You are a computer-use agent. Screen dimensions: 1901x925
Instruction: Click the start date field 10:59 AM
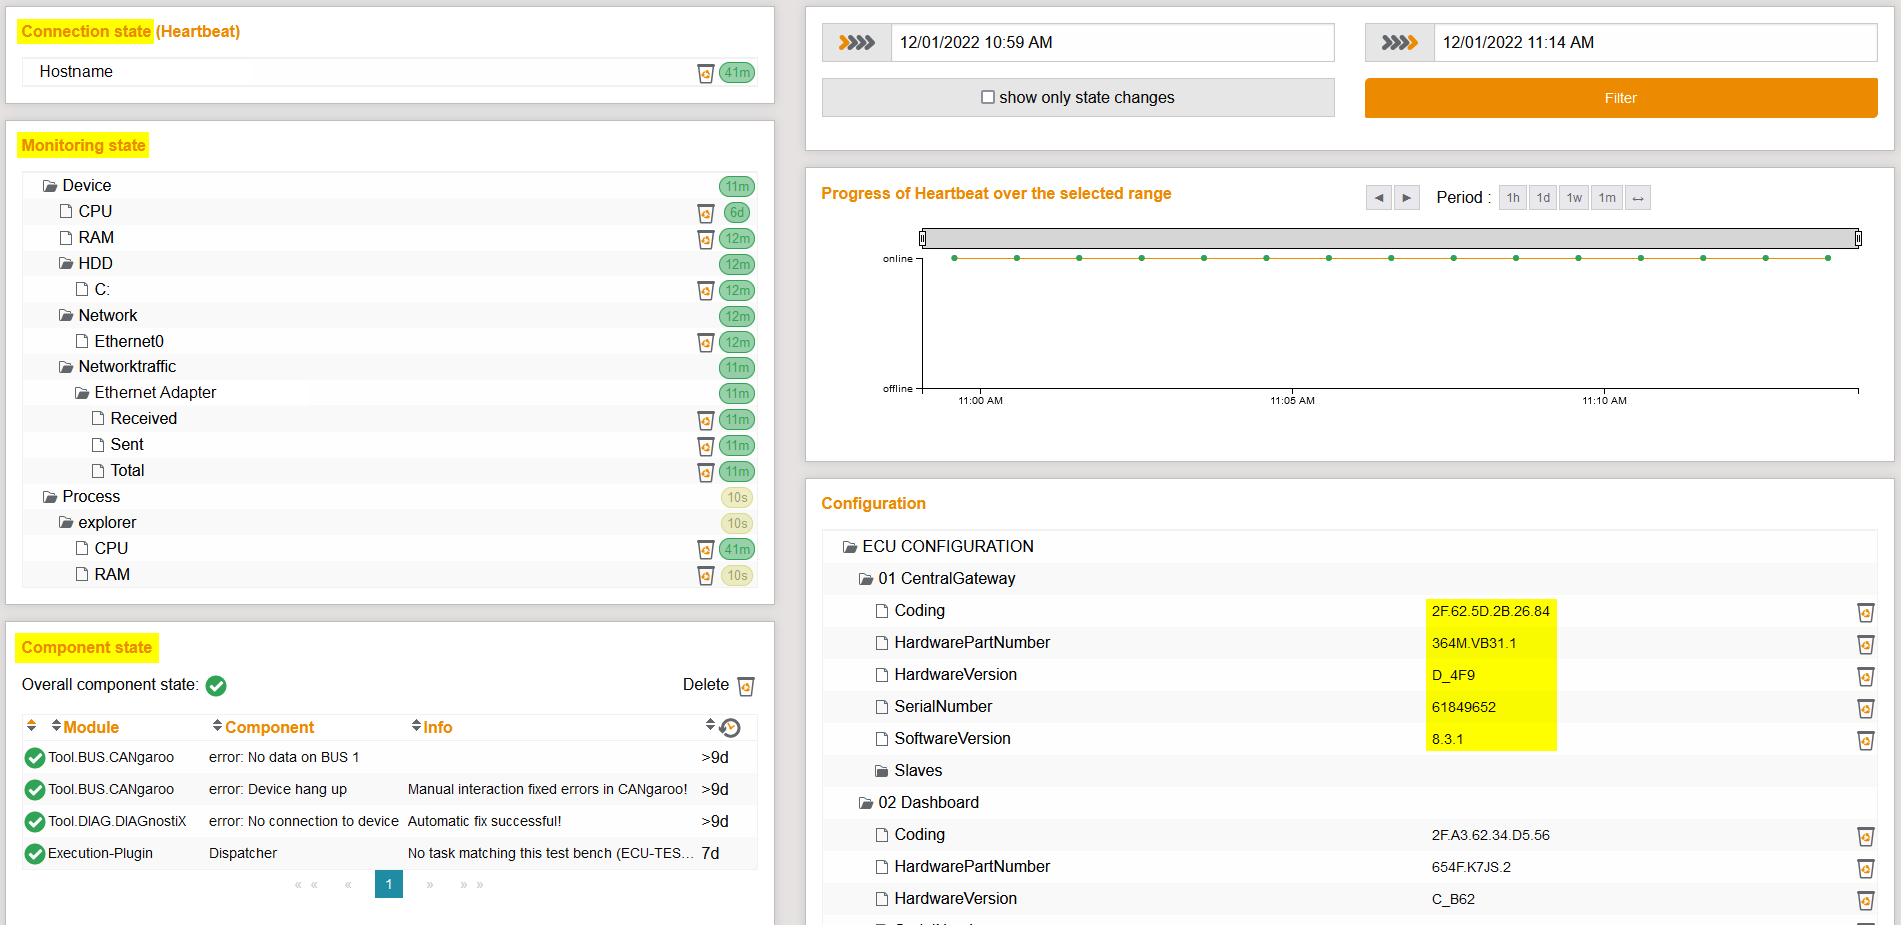tap(1112, 43)
